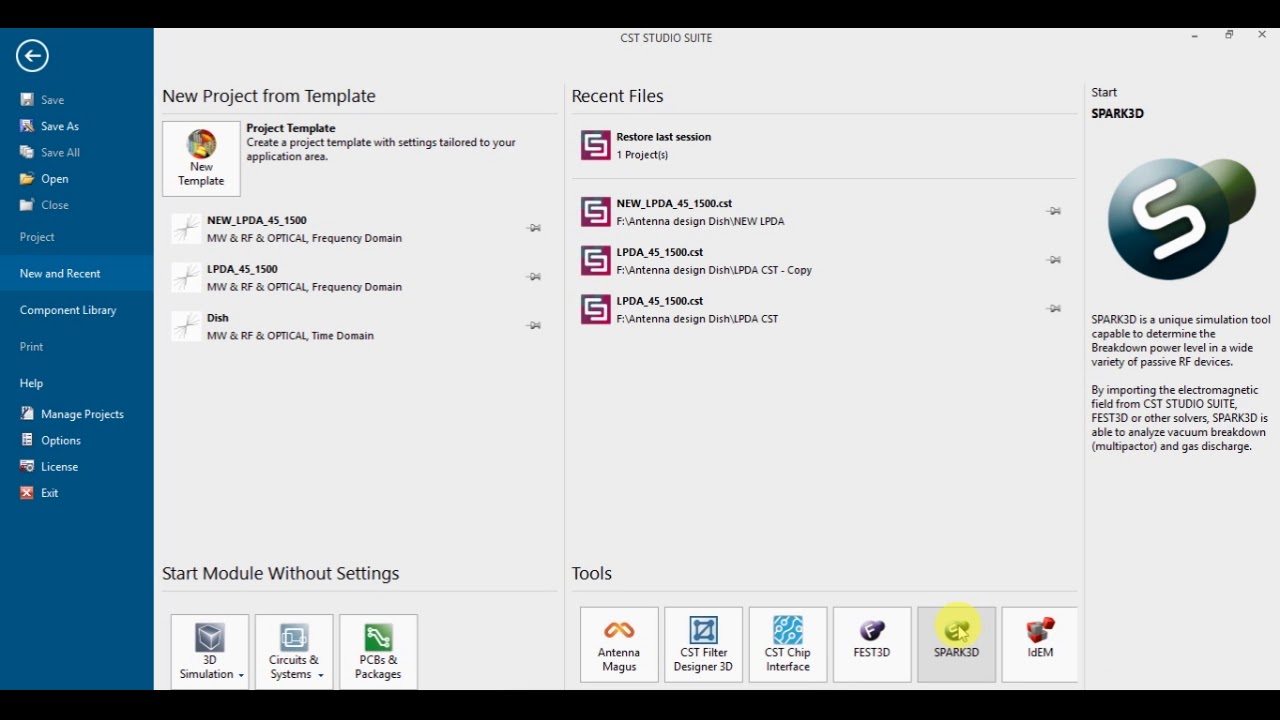Click 'MW & RF & OPTICAL, Time Domain' text
Viewport: 1280px width, 720px height.
tap(290, 336)
